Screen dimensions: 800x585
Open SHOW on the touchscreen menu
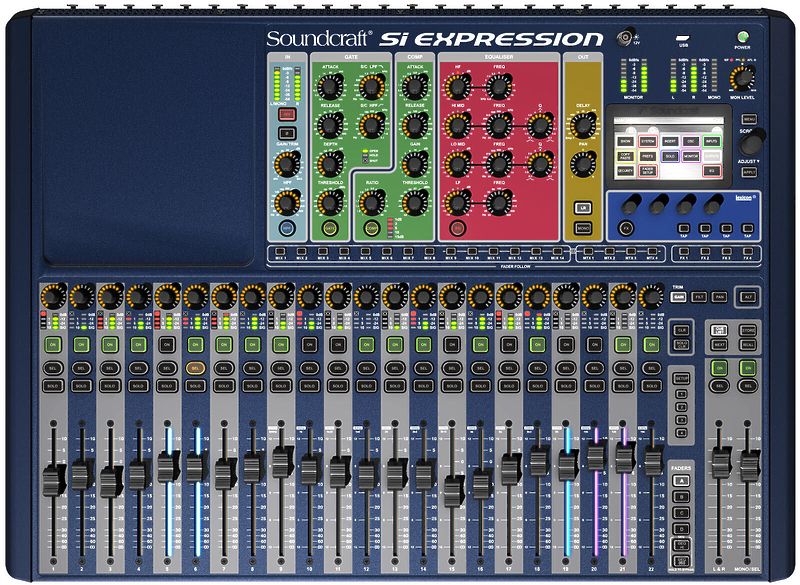626,141
